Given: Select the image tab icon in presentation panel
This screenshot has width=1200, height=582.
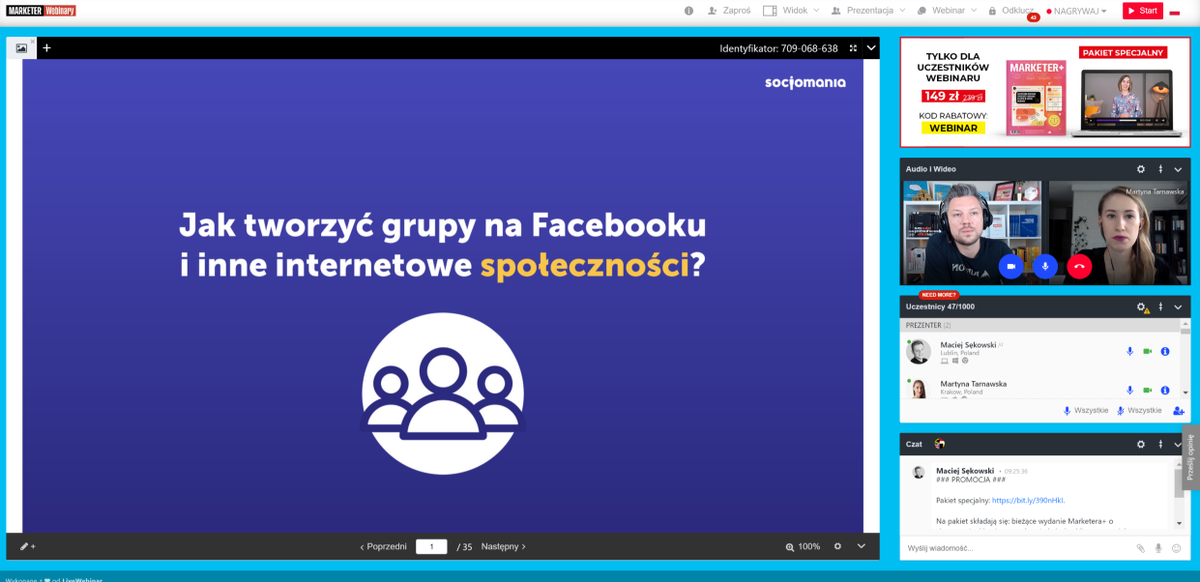Looking at the screenshot, I should [x=21, y=47].
